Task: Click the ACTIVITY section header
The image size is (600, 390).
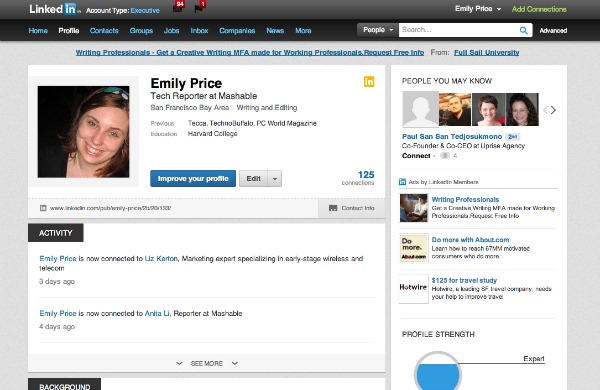Action: tap(55, 233)
